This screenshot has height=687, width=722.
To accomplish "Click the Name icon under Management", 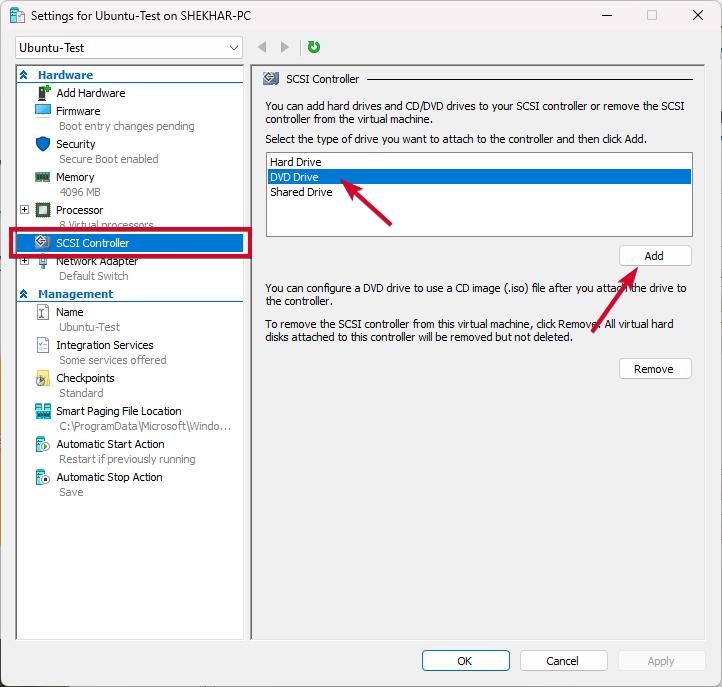I will 42,312.
